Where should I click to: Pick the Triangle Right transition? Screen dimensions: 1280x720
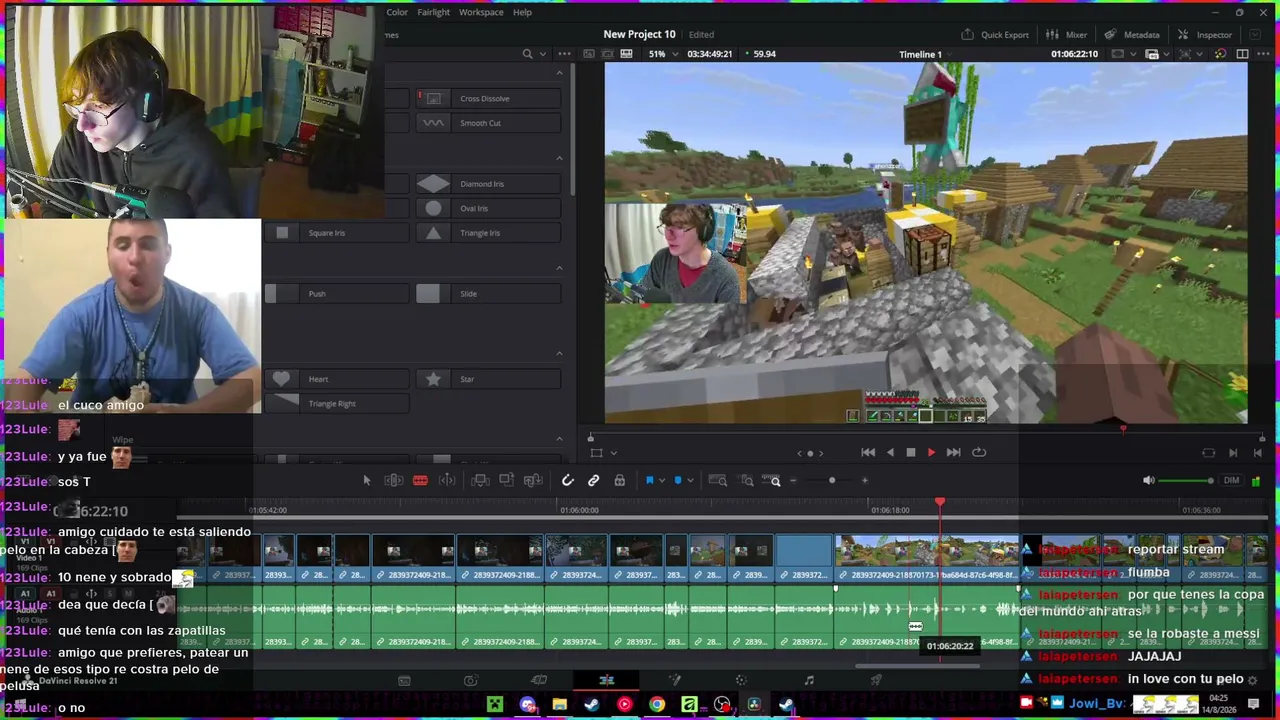coord(336,404)
